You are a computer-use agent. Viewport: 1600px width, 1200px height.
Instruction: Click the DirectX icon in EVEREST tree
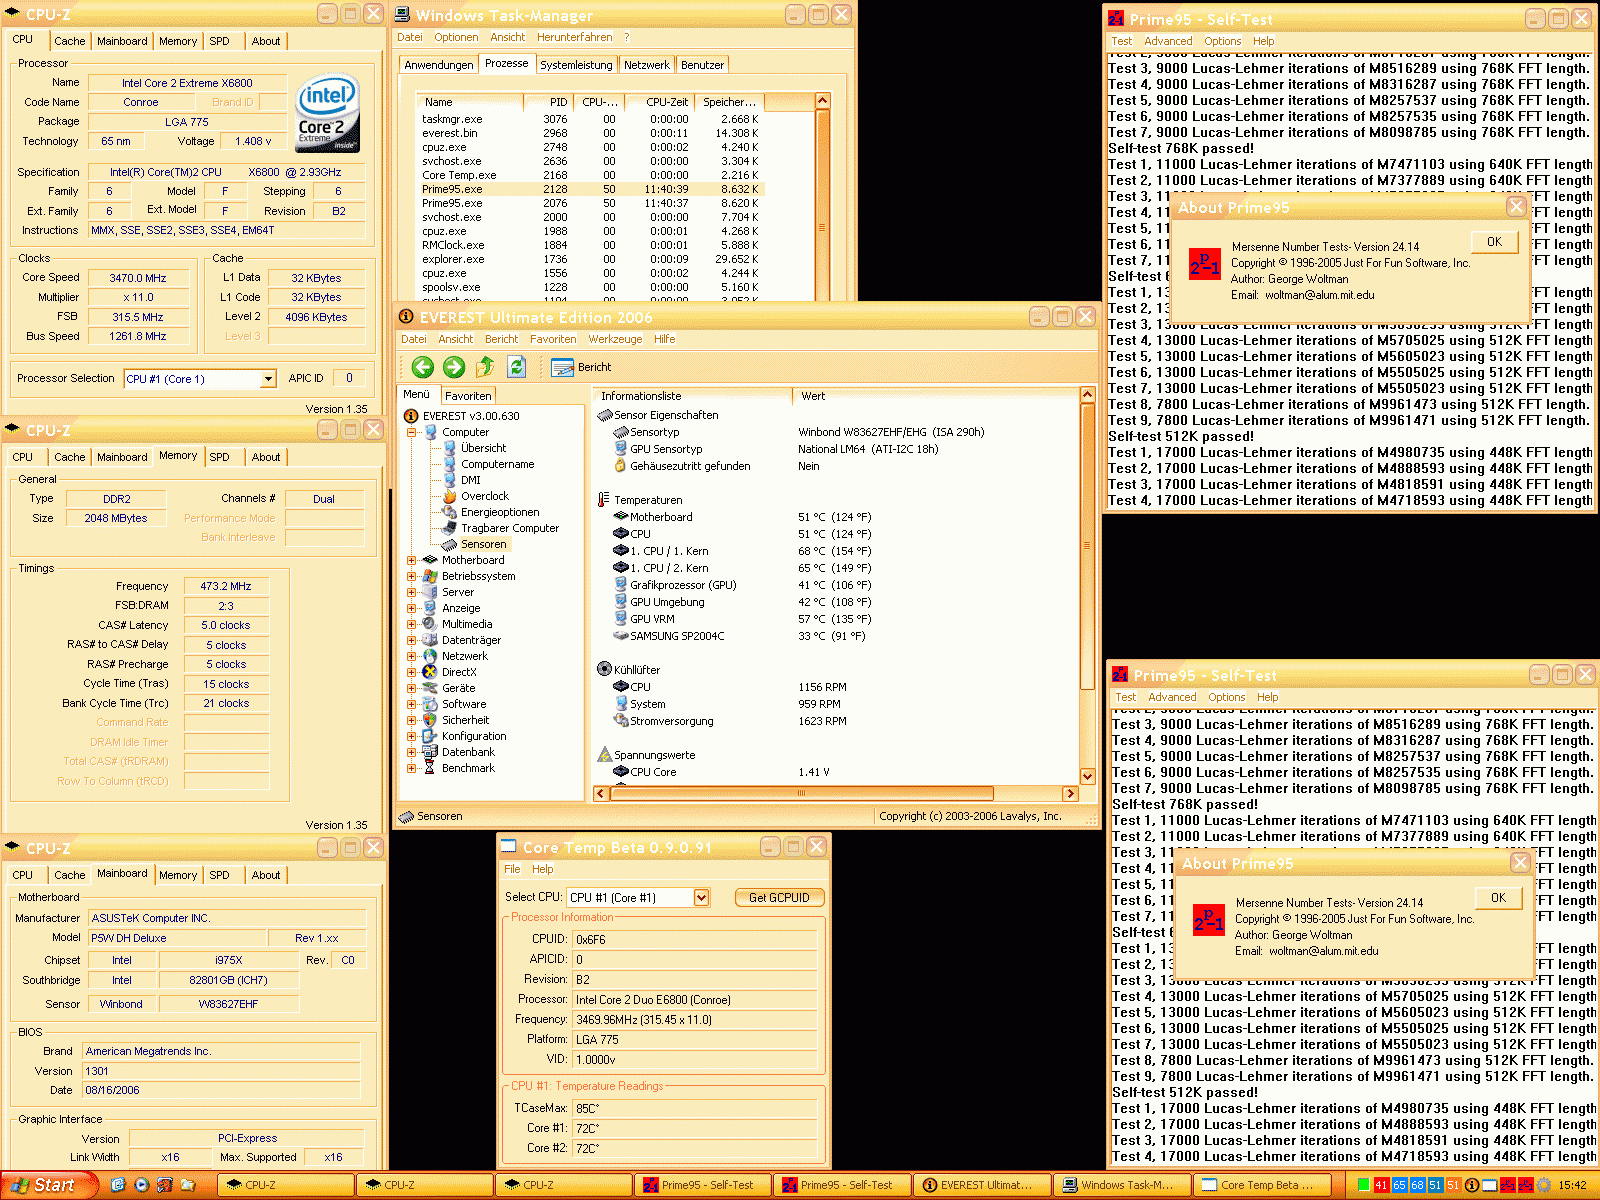pyautogui.click(x=430, y=672)
